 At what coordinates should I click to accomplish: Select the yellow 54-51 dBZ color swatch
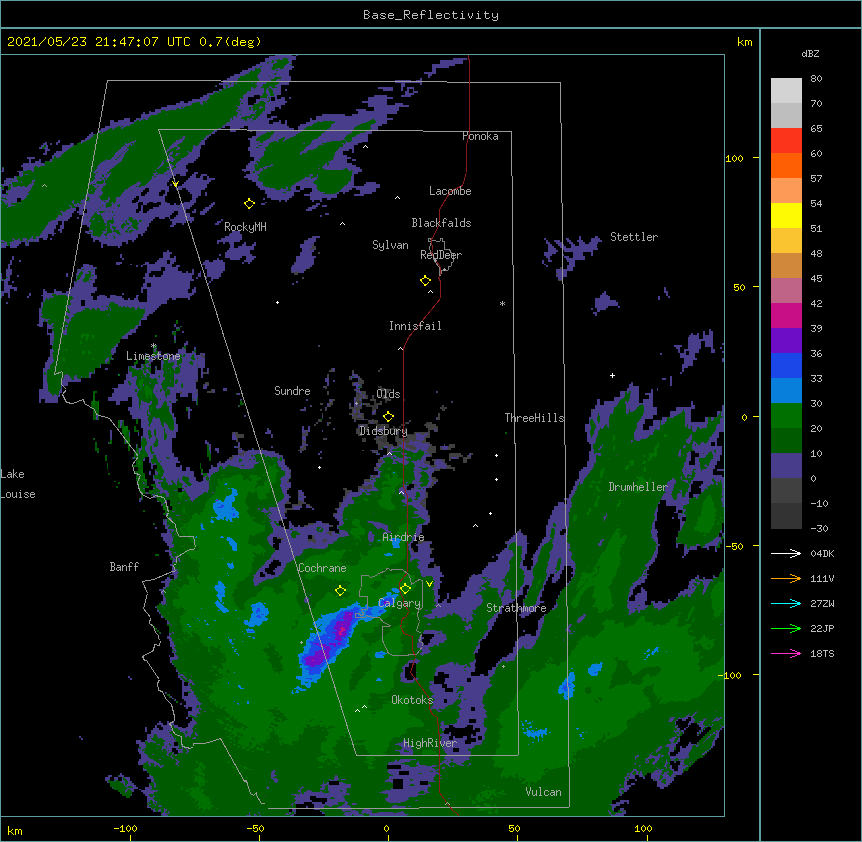point(786,215)
